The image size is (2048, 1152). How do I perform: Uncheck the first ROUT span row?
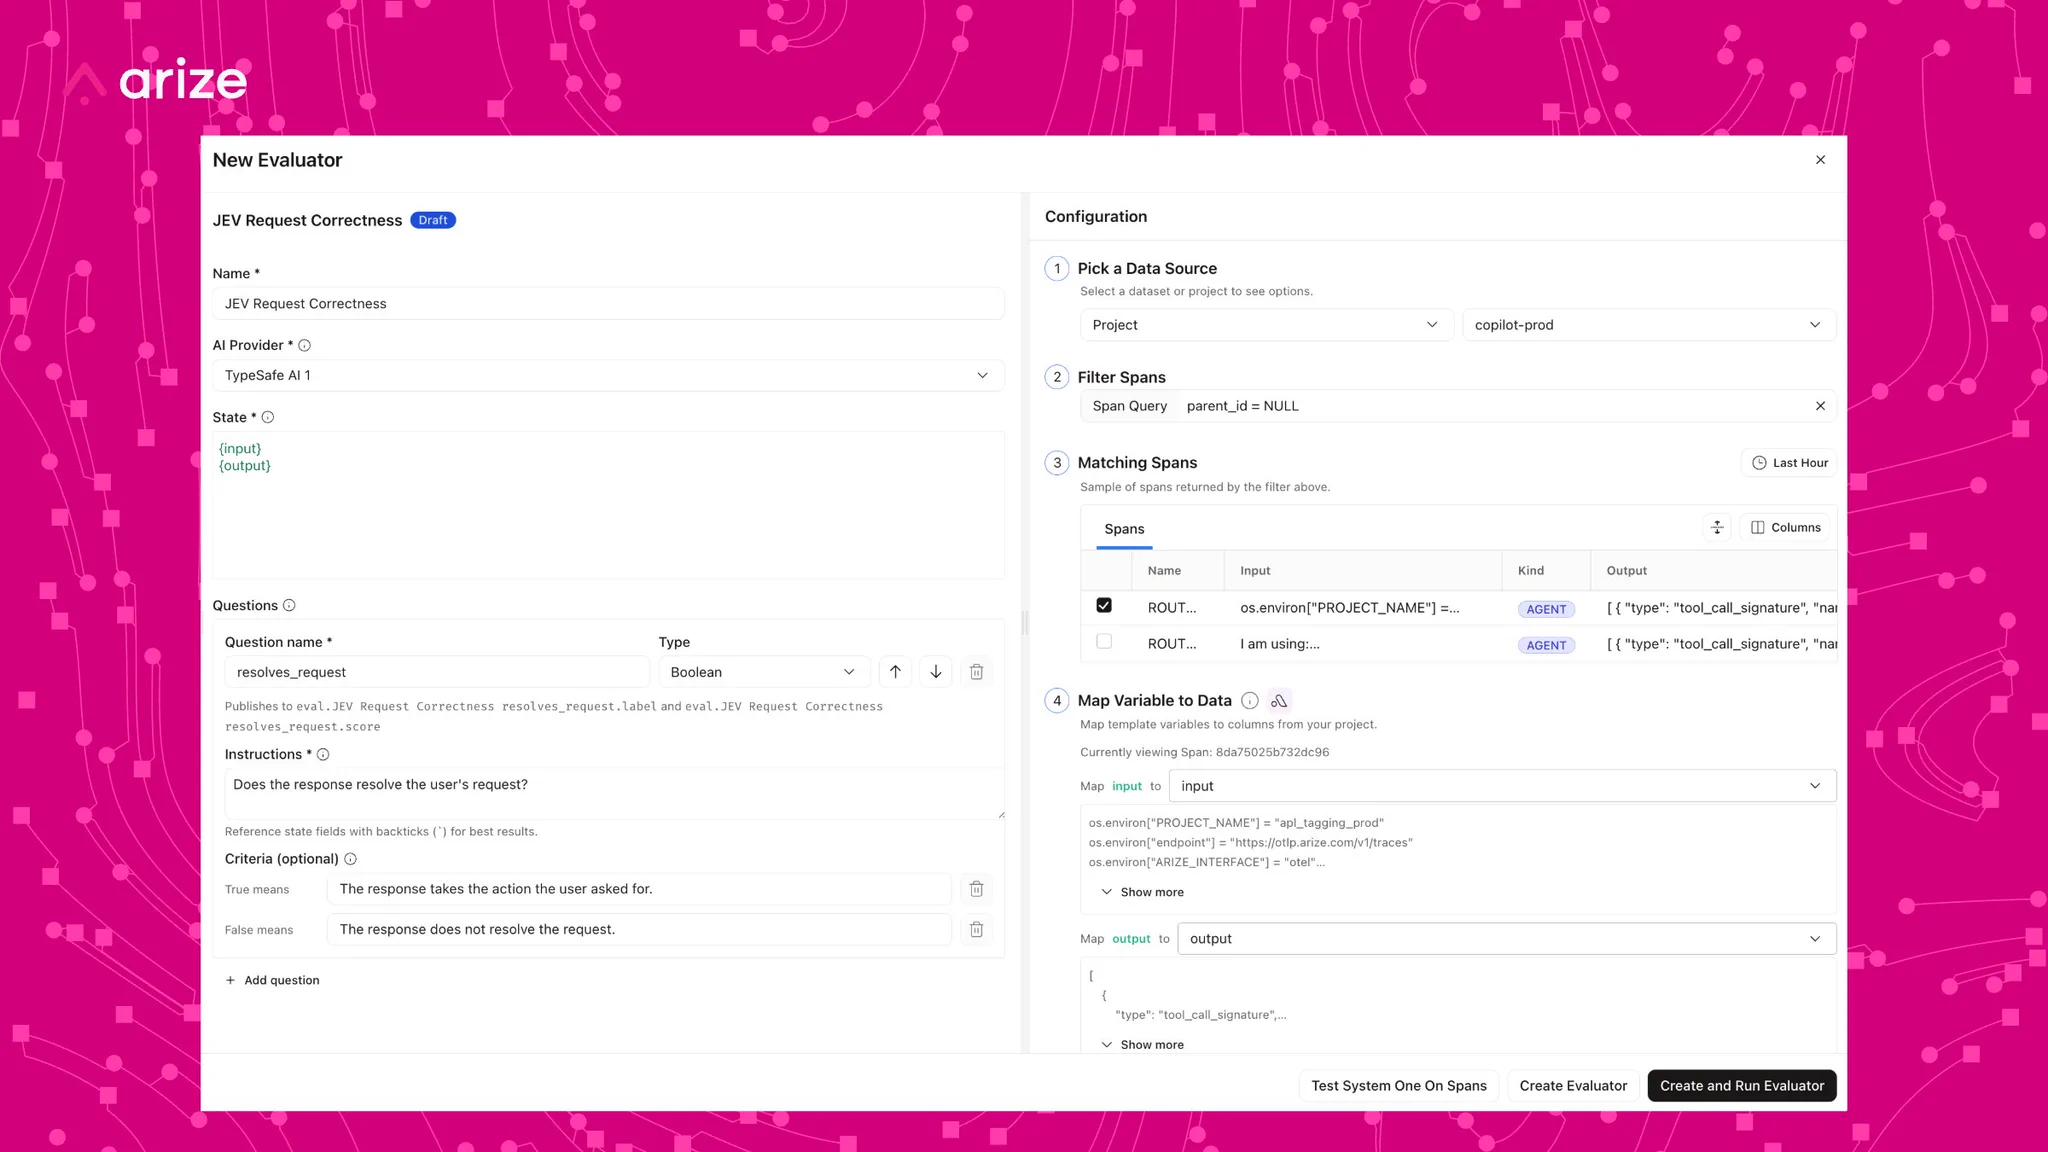pos(1104,605)
